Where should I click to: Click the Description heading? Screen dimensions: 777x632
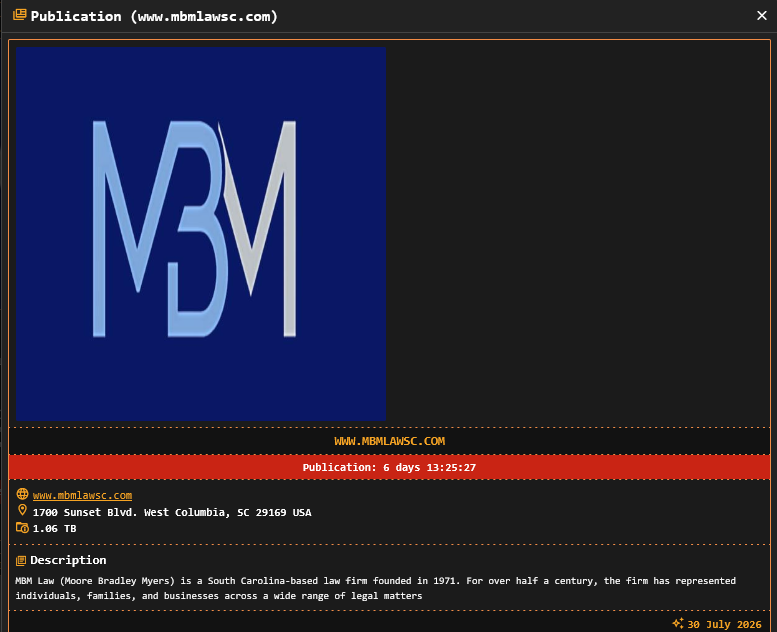tap(68, 560)
